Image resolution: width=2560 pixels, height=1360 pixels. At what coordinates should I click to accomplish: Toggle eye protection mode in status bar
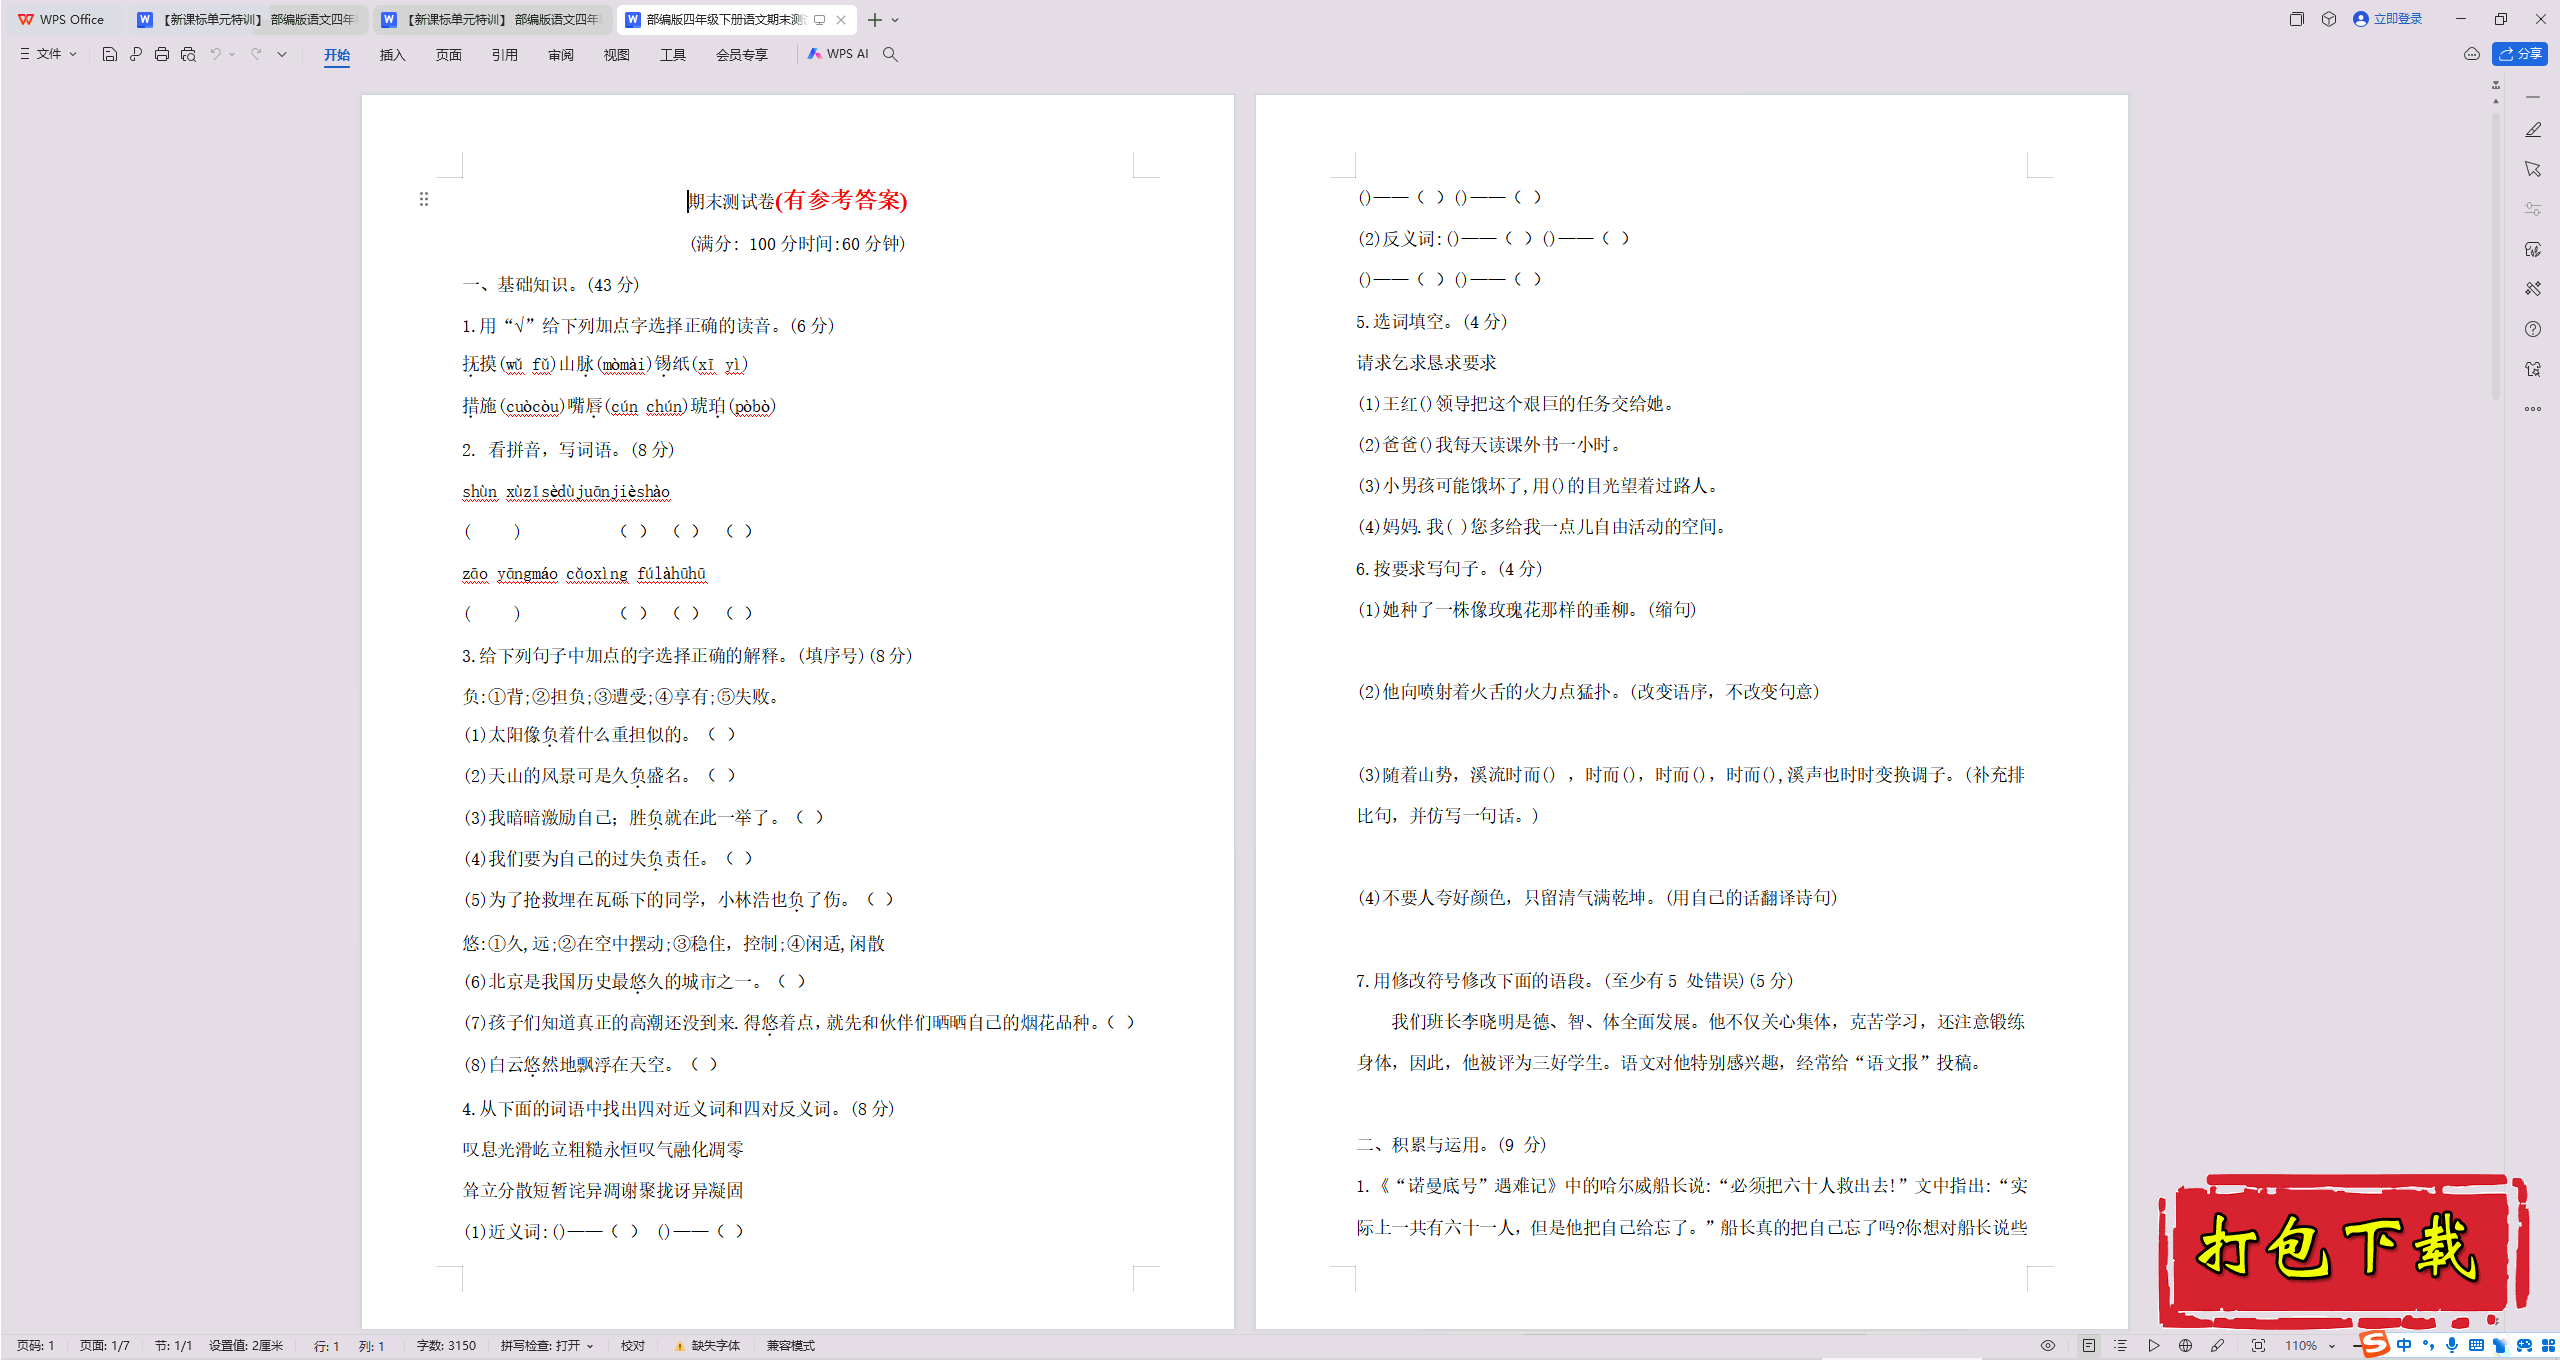[x=2048, y=1346]
